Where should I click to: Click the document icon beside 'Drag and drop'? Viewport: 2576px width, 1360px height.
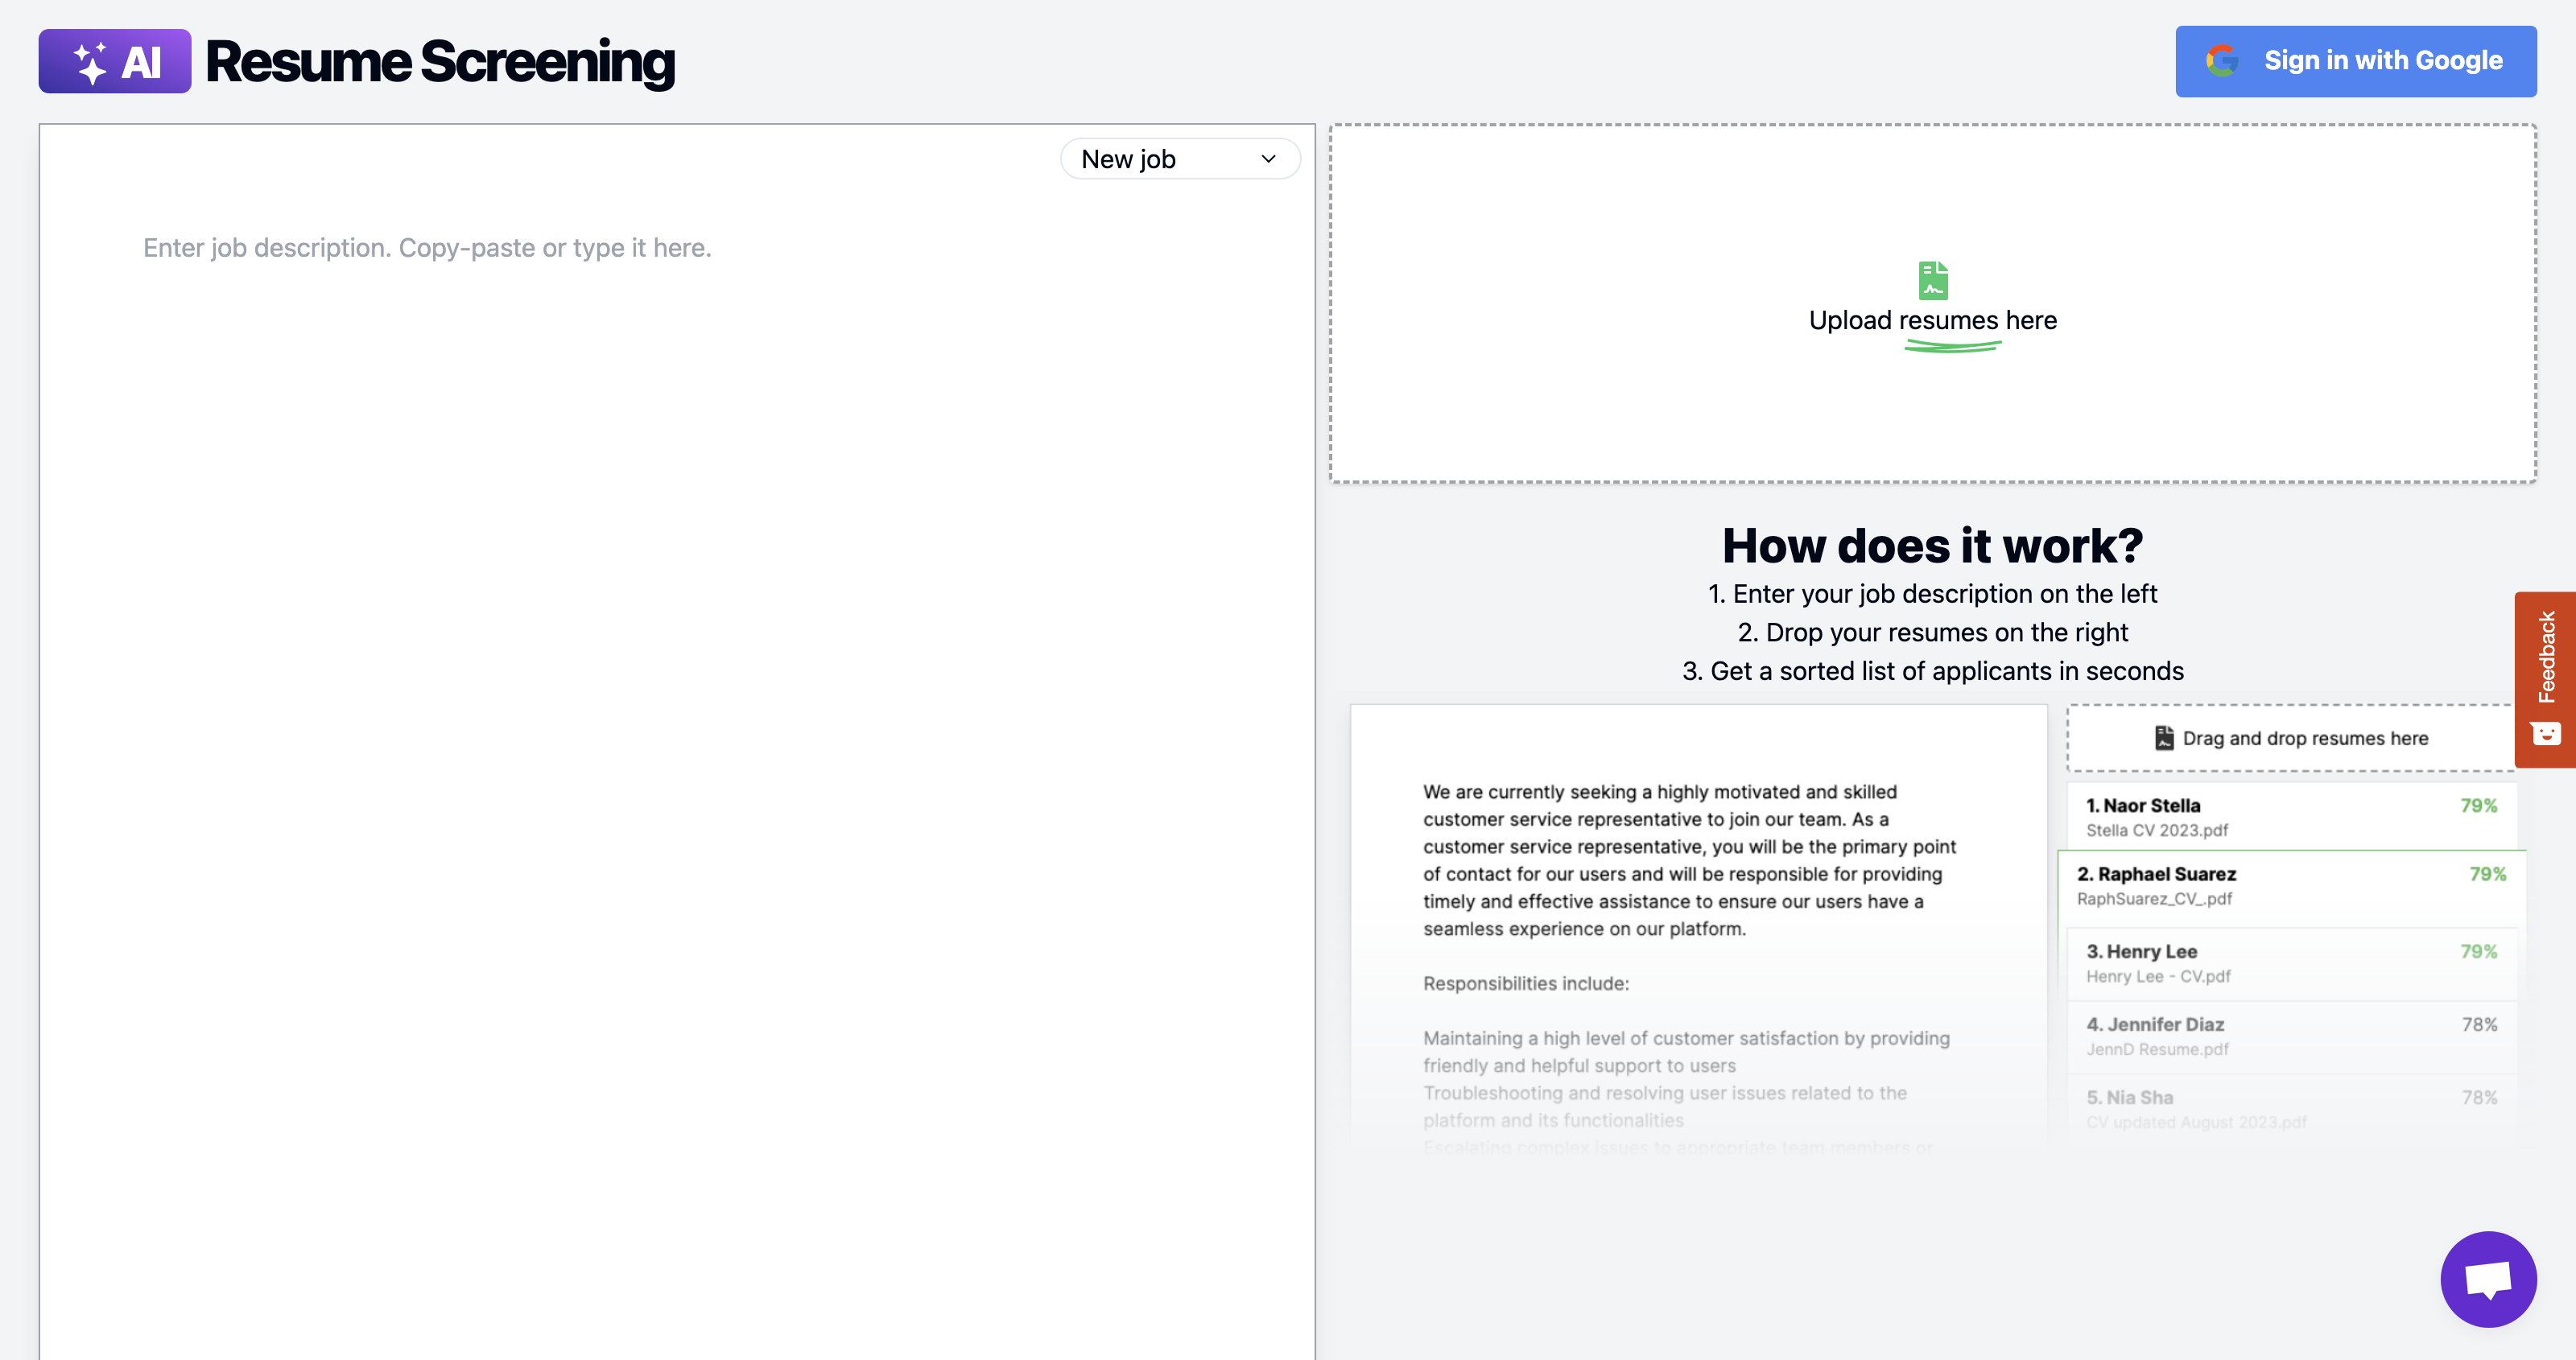click(2164, 738)
